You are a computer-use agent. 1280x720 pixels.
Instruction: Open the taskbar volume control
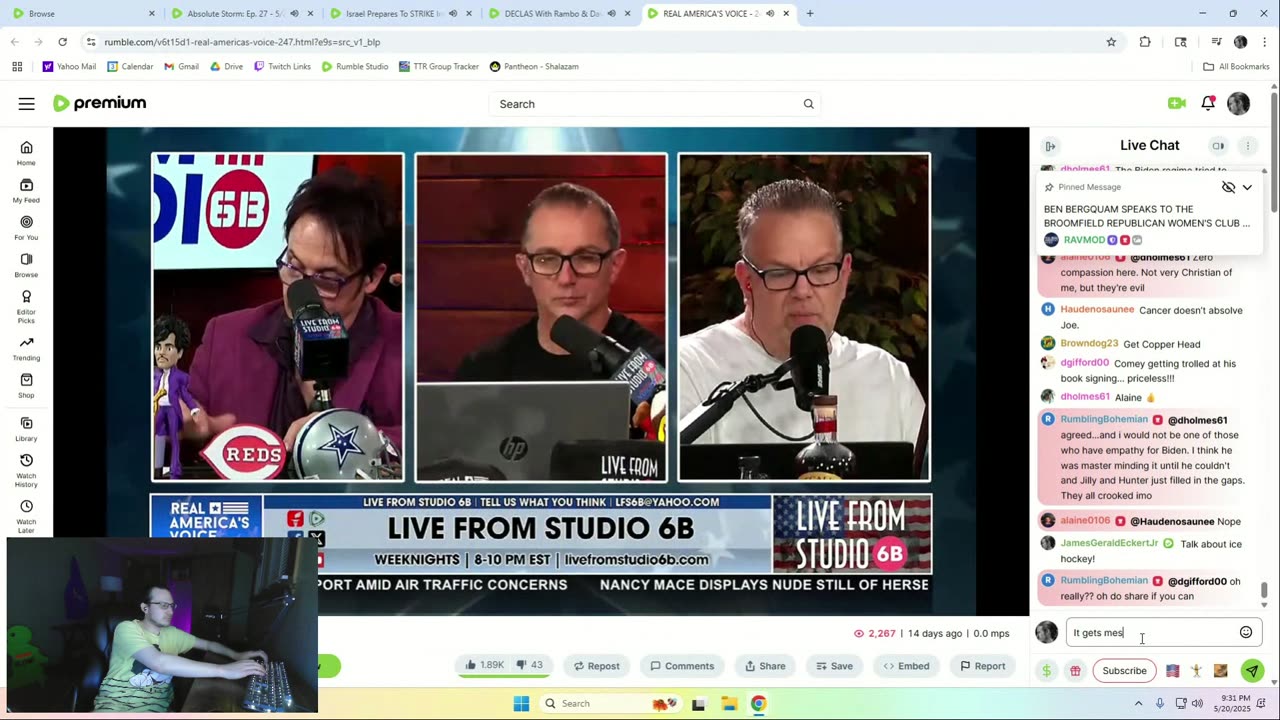(x=1197, y=703)
